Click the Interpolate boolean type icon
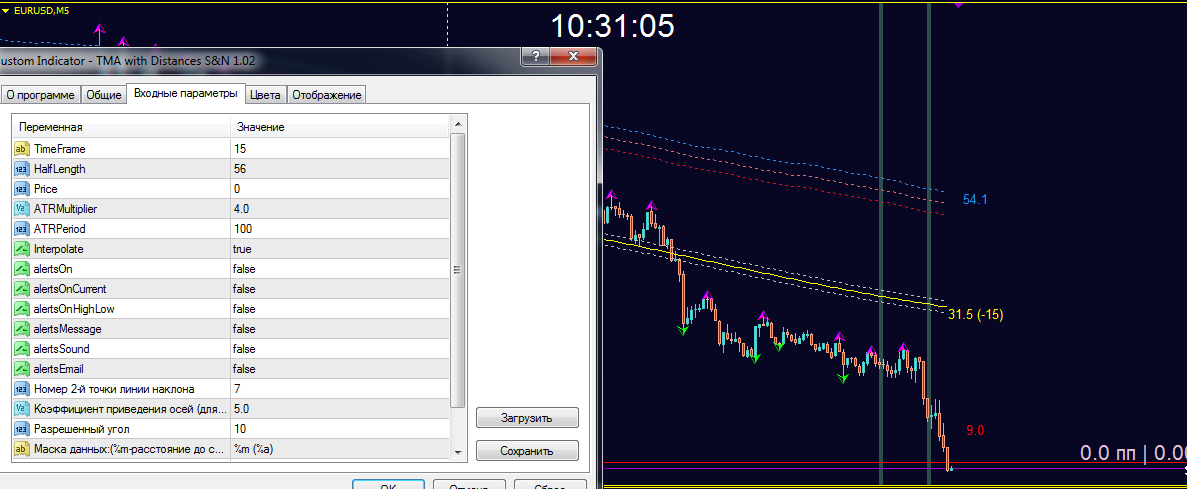 click(21, 248)
